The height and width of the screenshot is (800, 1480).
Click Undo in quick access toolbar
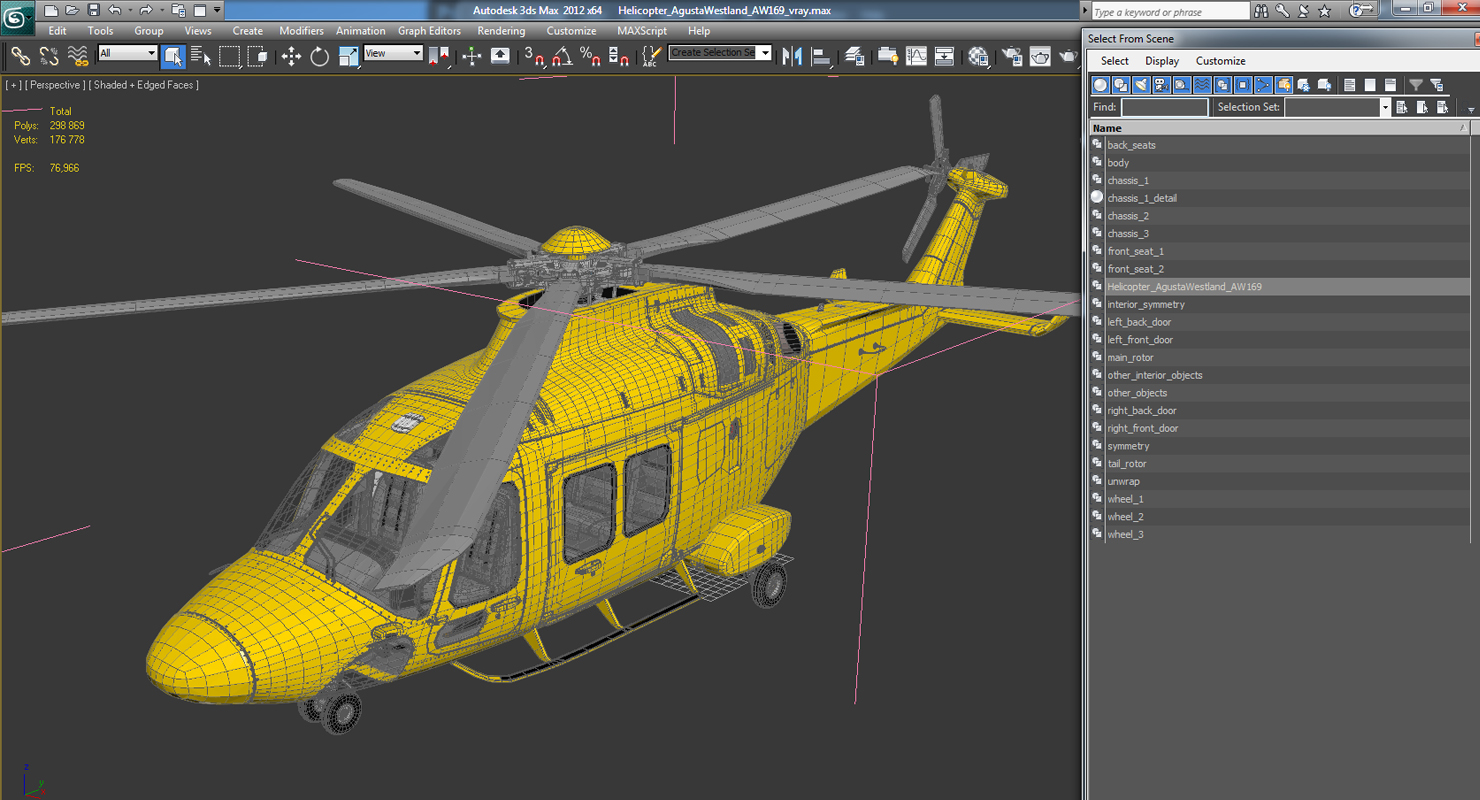click(115, 10)
